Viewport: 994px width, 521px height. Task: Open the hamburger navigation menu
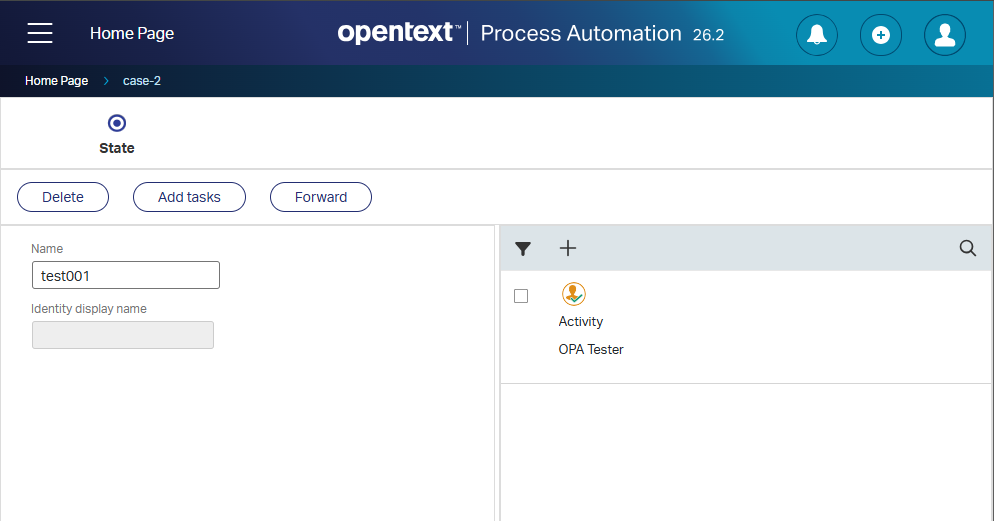point(40,33)
